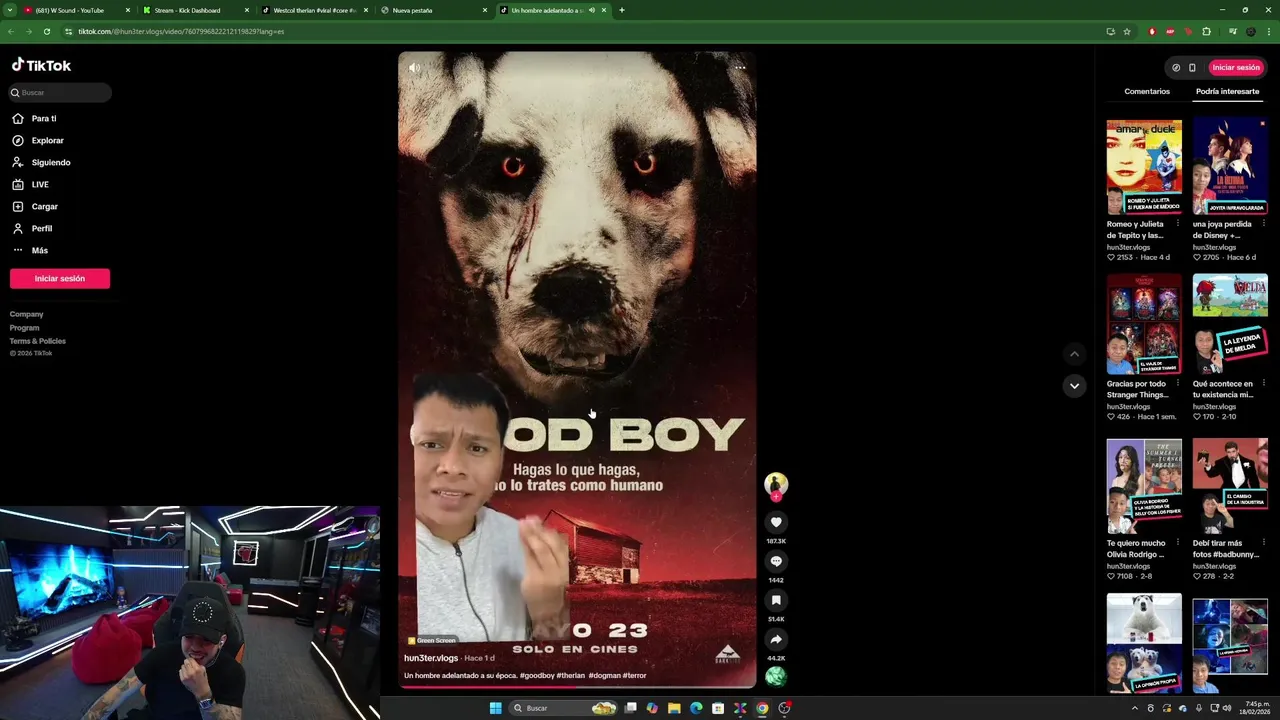
Task: Open a new browser tab
Action: click(622, 10)
